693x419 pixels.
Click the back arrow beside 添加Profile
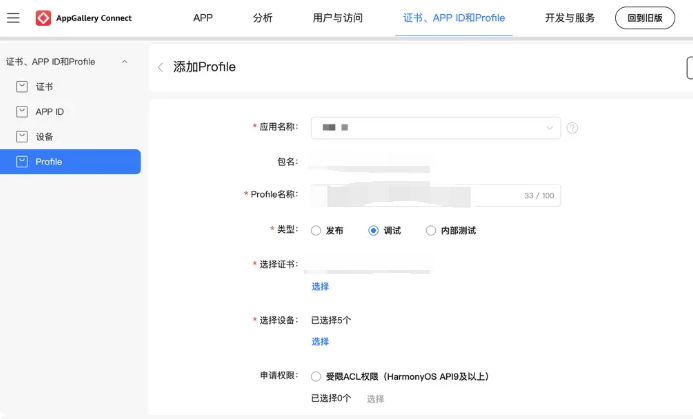(160, 67)
